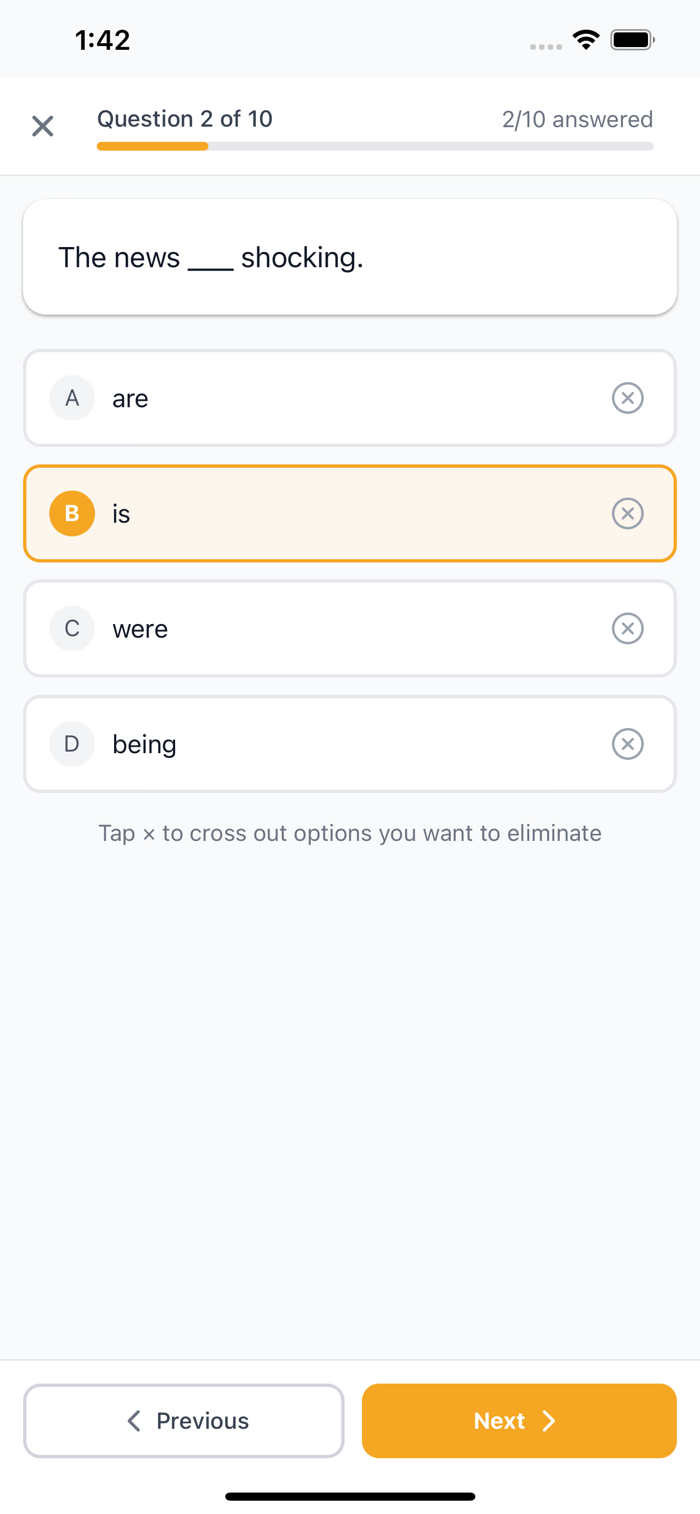Select the letter A circle badge
Image resolution: width=700 pixels, height=1514 pixels.
pyautogui.click(x=72, y=398)
